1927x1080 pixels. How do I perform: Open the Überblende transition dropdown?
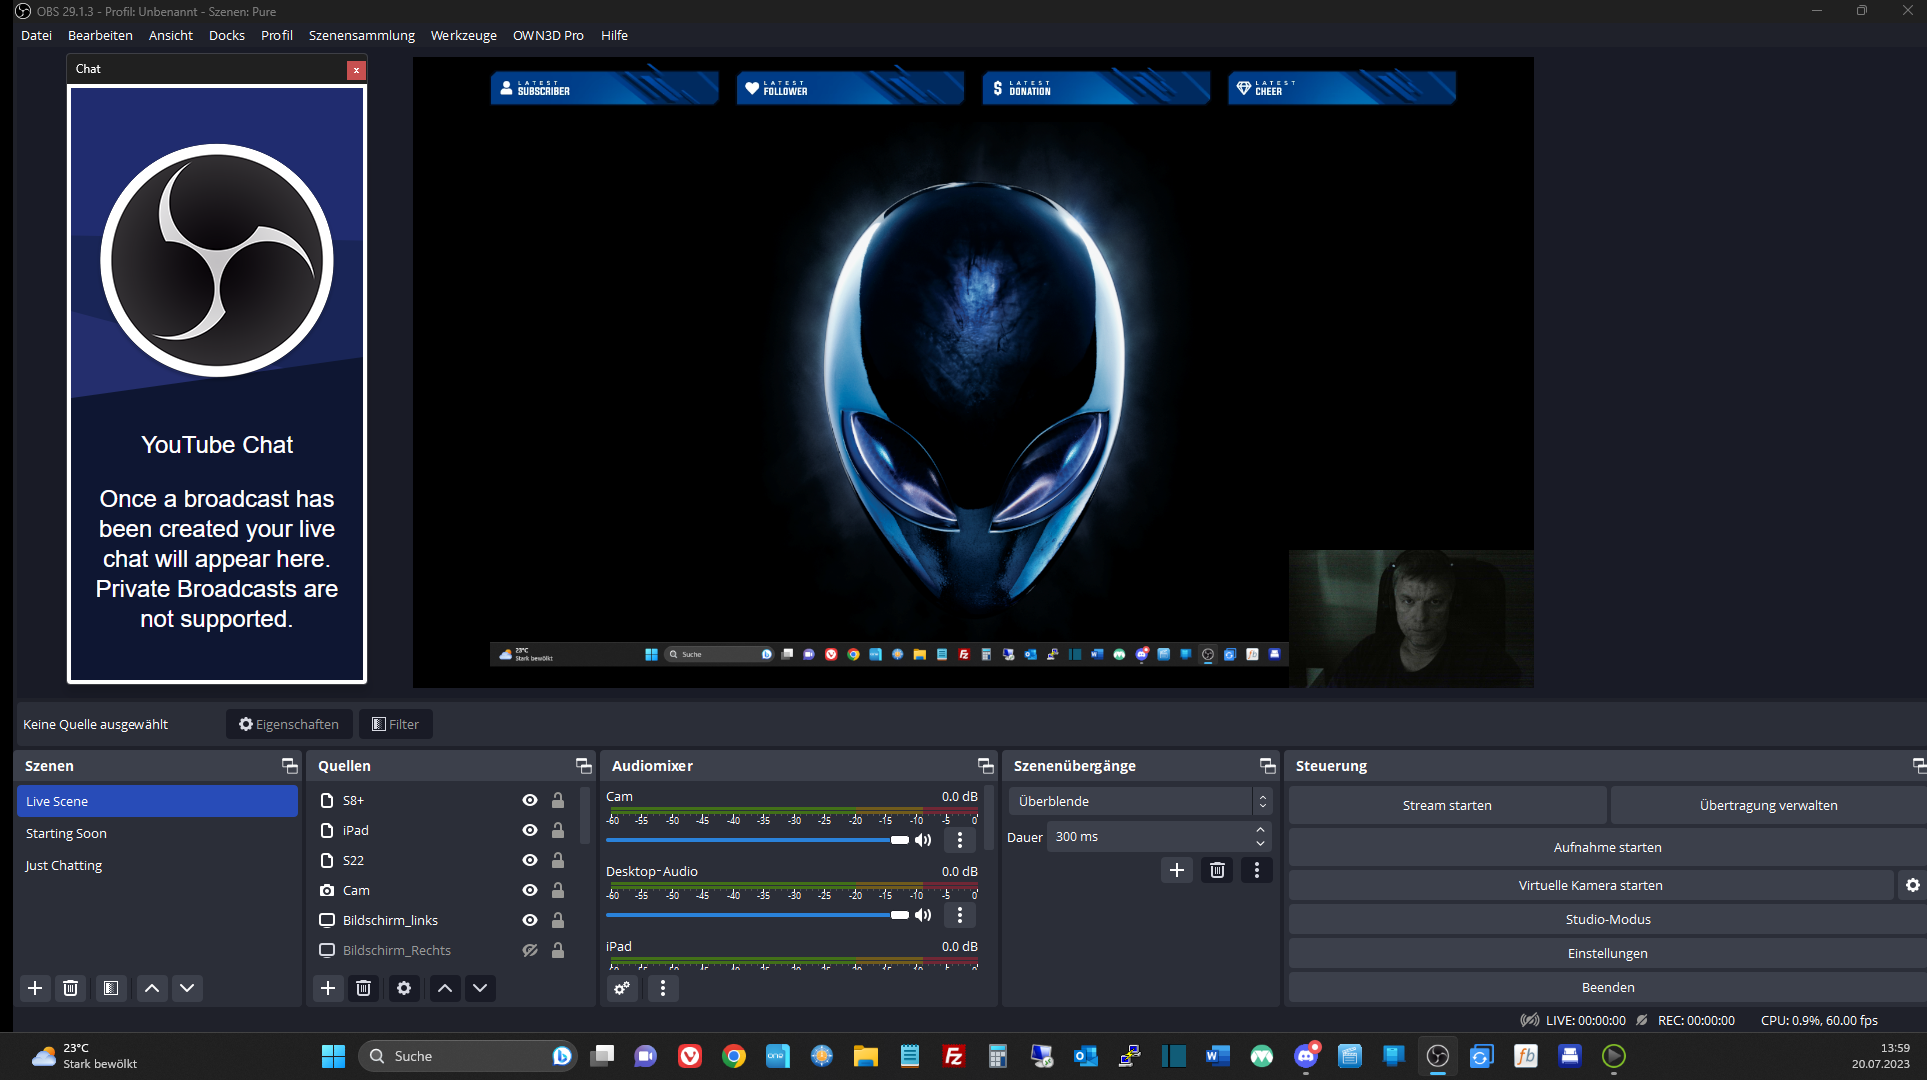pyautogui.click(x=1140, y=801)
